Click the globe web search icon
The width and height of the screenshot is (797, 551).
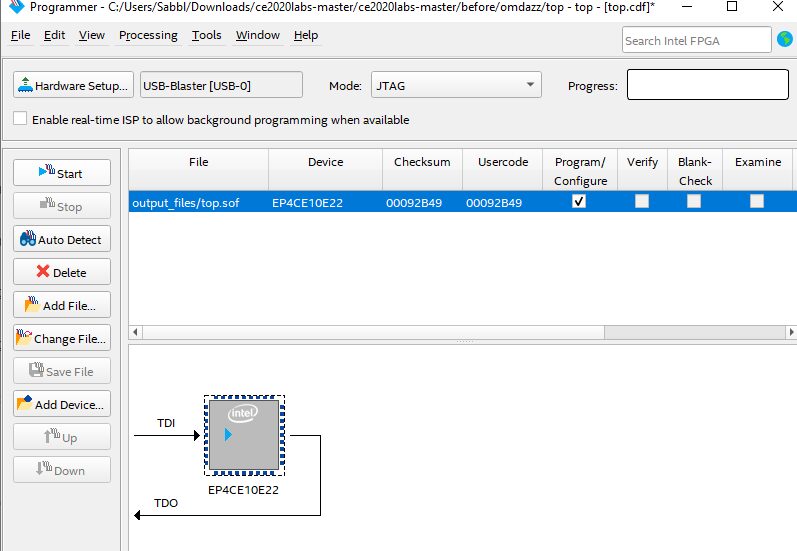(x=785, y=39)
